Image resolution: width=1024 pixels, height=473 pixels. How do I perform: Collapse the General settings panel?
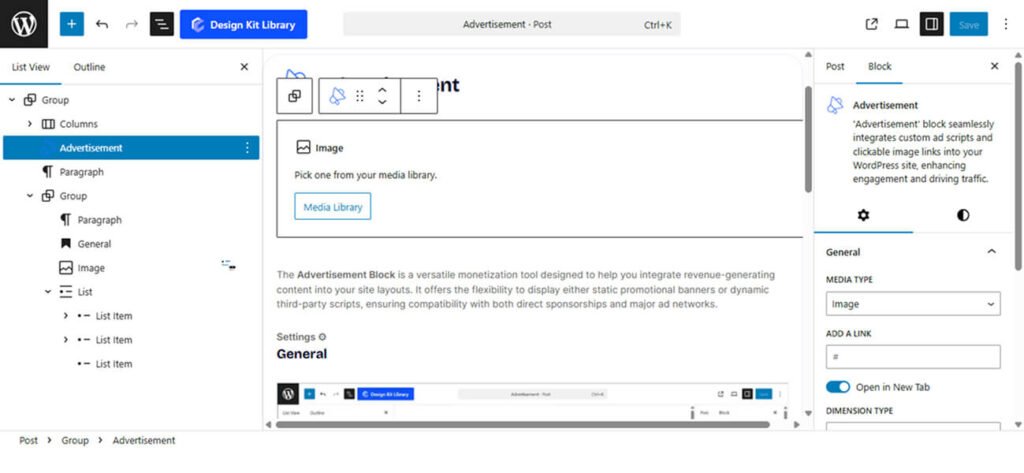click(991, 252)
